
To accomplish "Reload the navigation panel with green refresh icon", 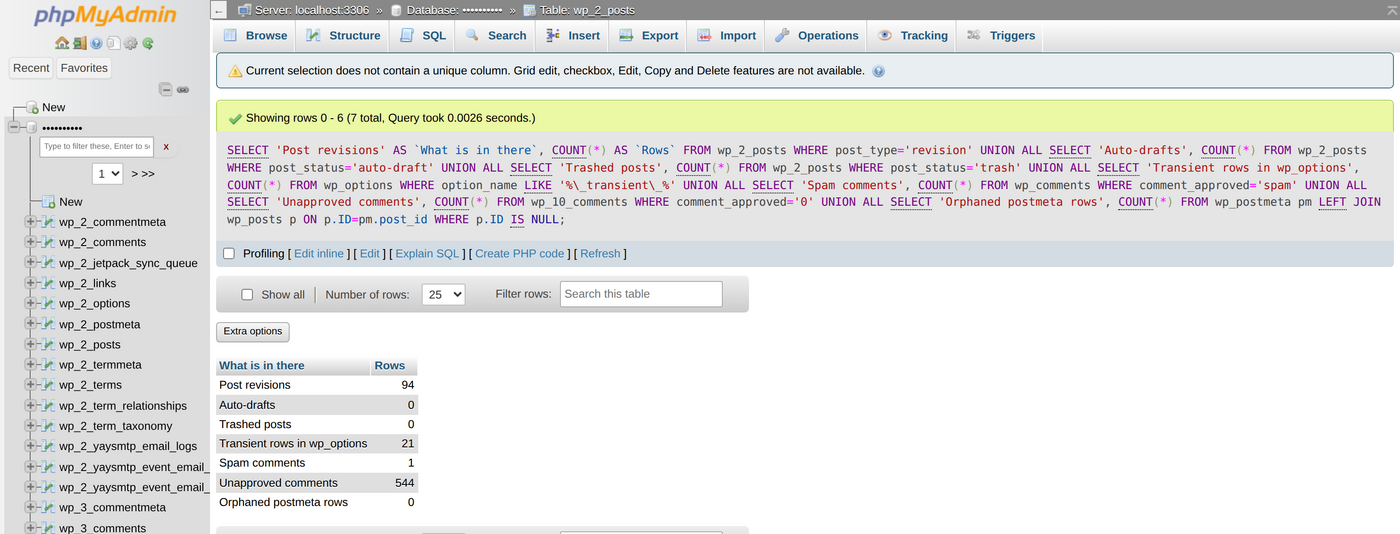I will tap(147, 43).
